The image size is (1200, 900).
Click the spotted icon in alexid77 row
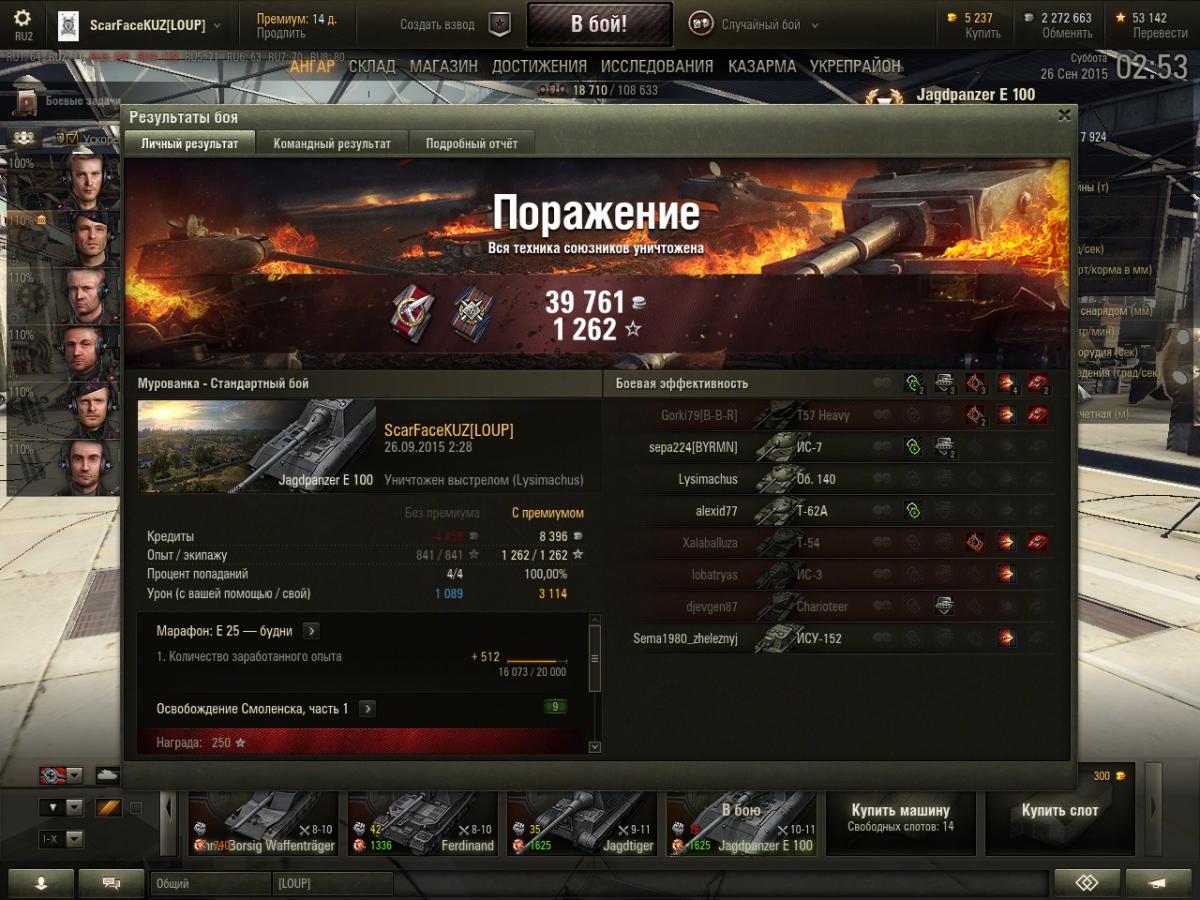pos(912,511)
